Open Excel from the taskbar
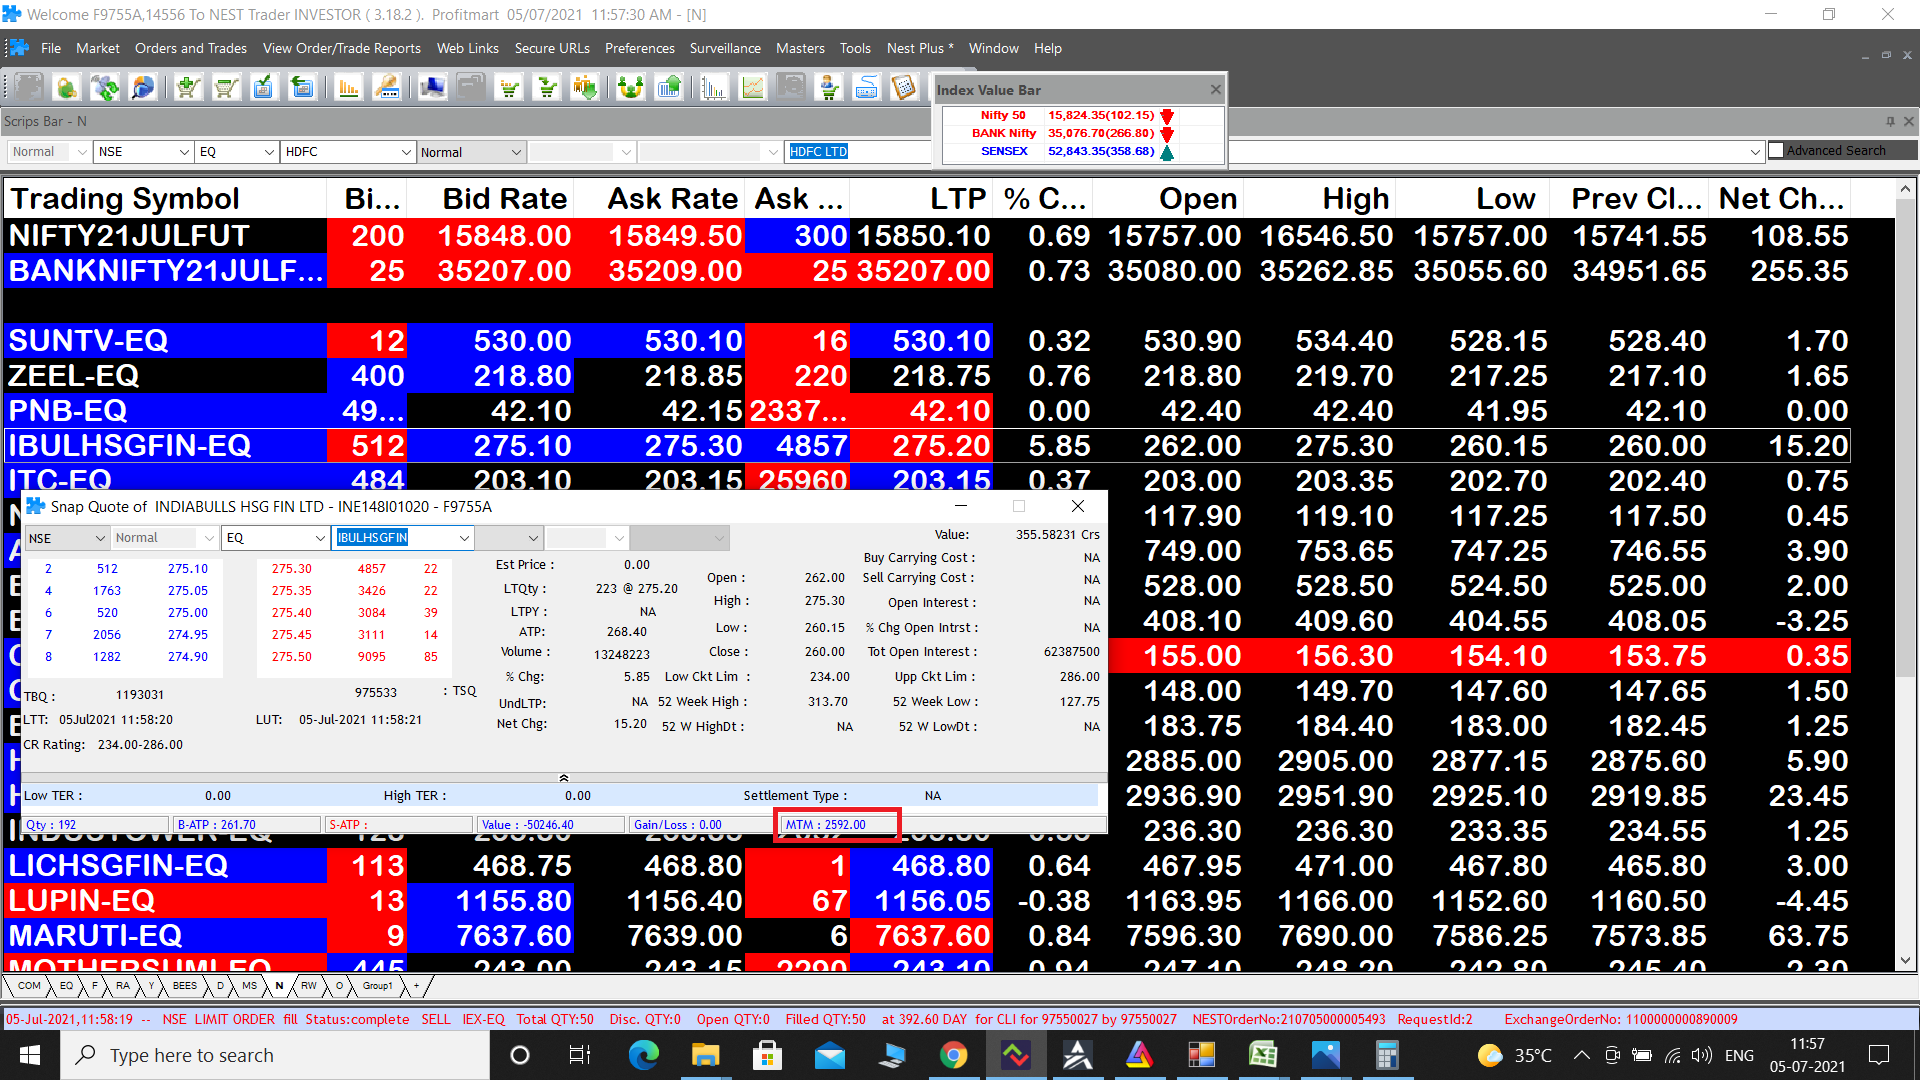 coord(1263,1055)
